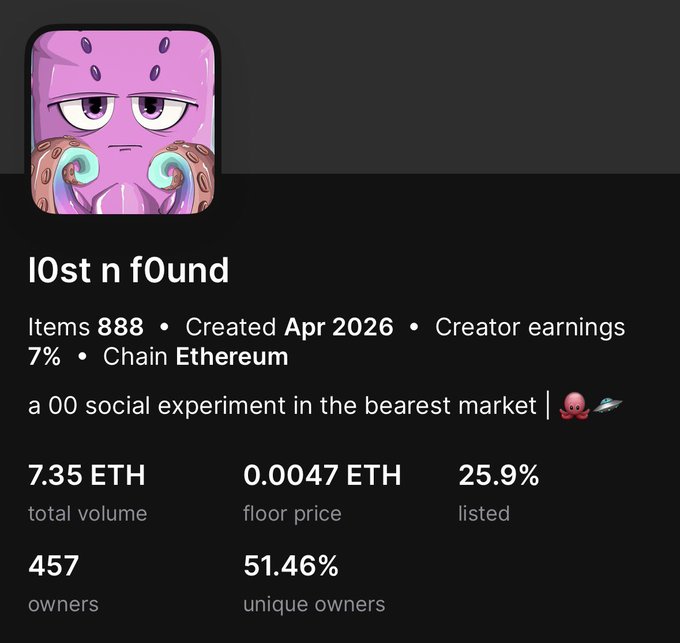Click the 0.0047 ETH floor value

pyautogui.click(x=322, y=476)
